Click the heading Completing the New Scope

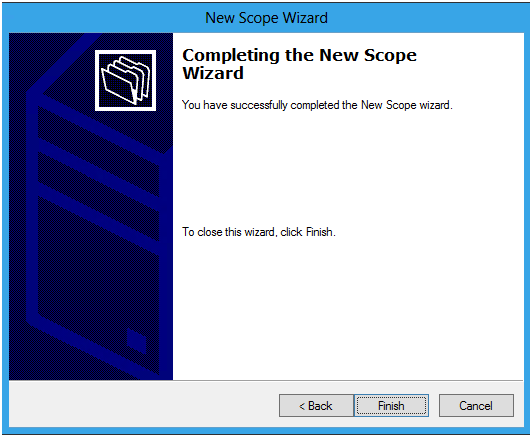coord(299,55)
